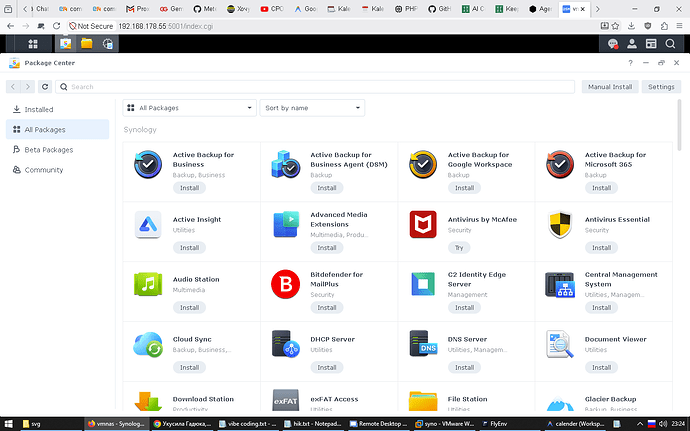This screenshot has height=431, width=690.
Task: Click the browser address bar URL
Action: tap(165, 26)
